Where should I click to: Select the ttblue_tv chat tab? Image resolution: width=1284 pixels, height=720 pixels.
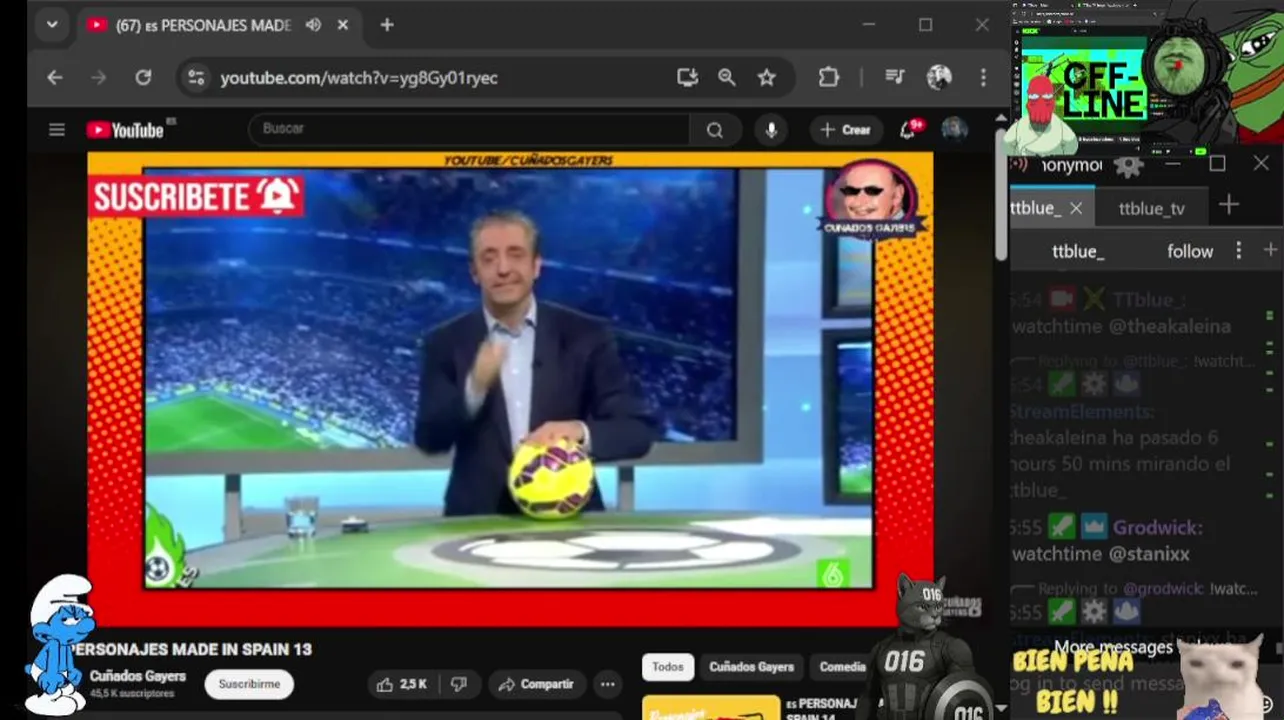[1151, 209]
